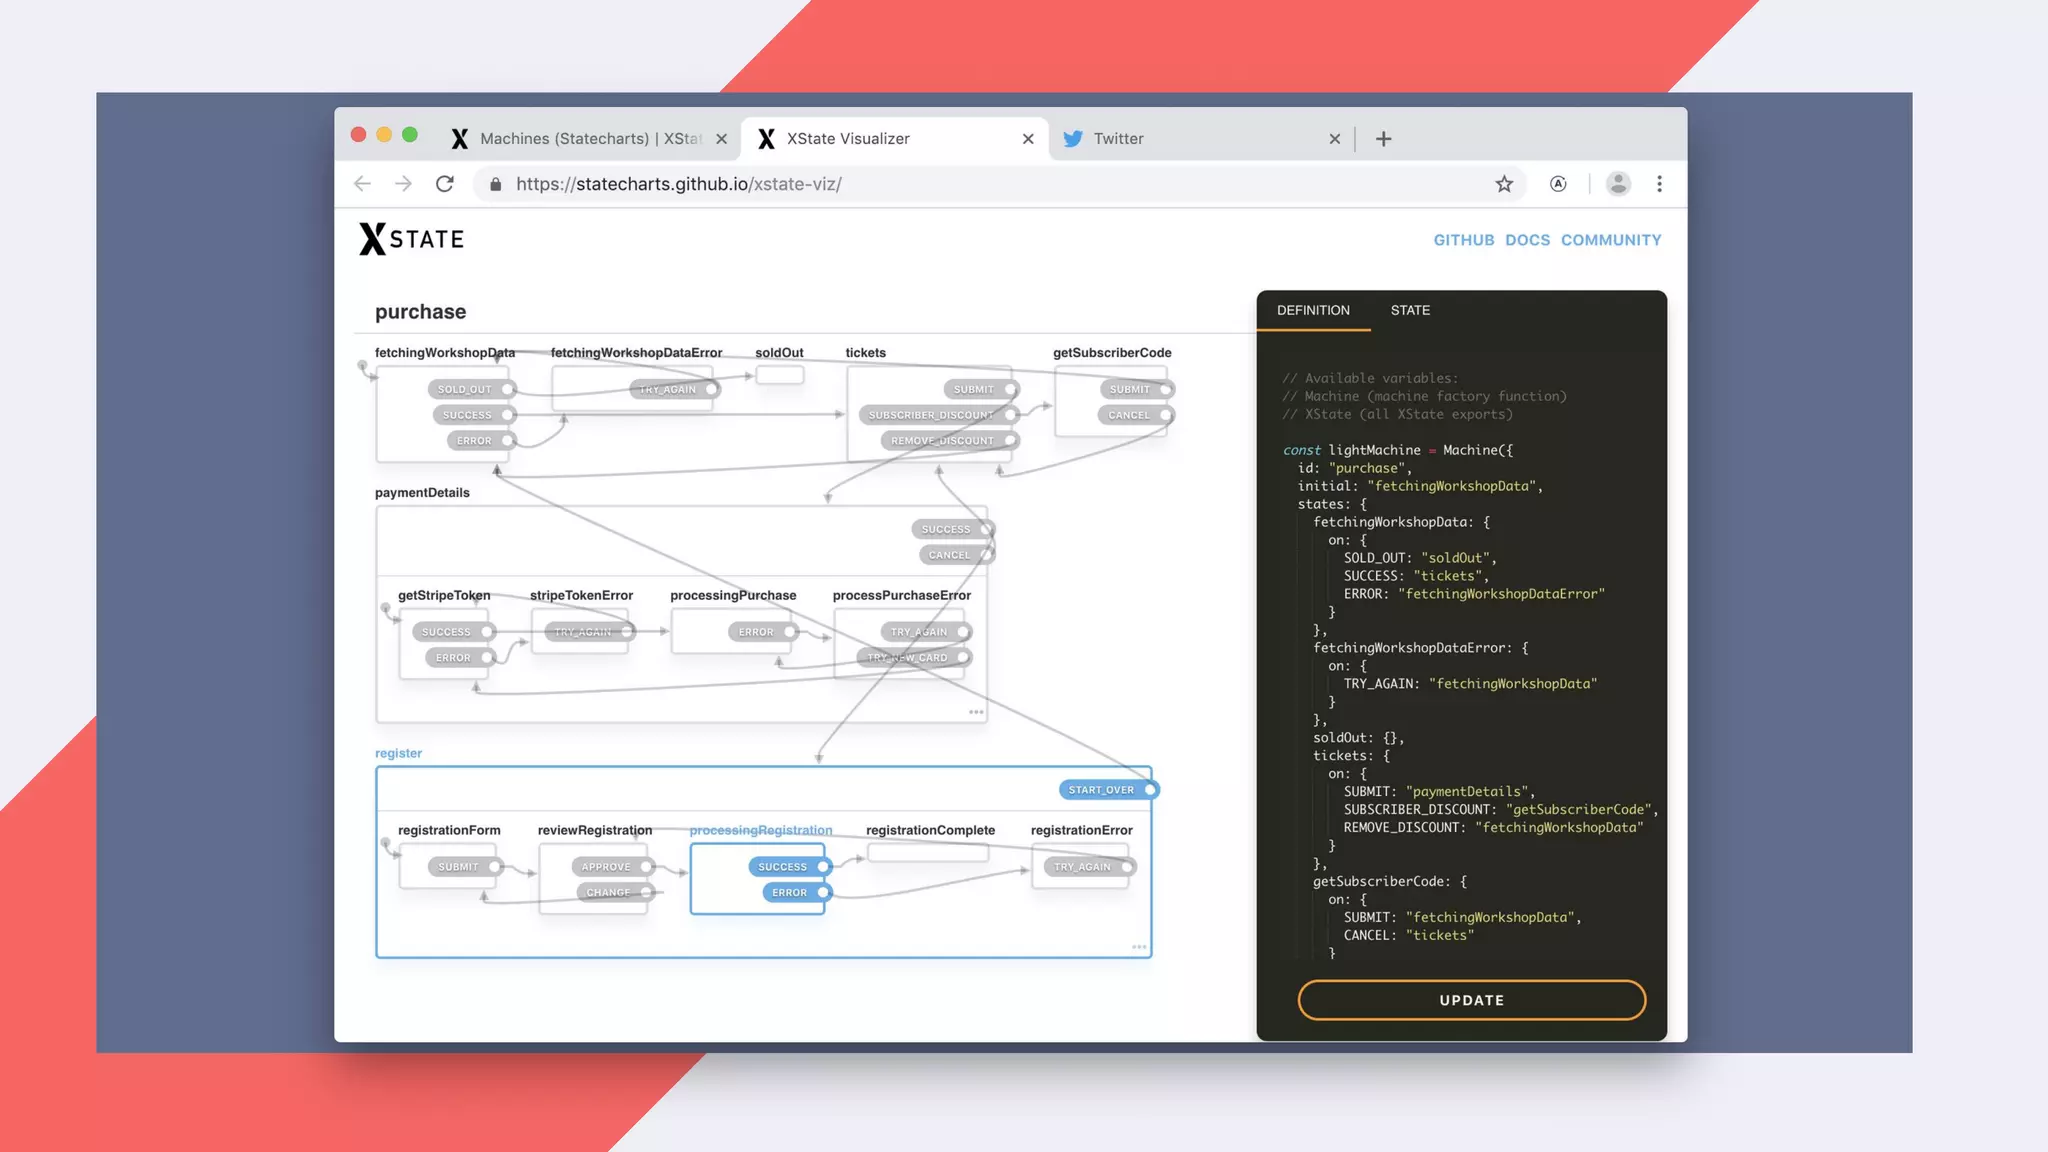Click the extension icon beside star

click(1558, 184)
